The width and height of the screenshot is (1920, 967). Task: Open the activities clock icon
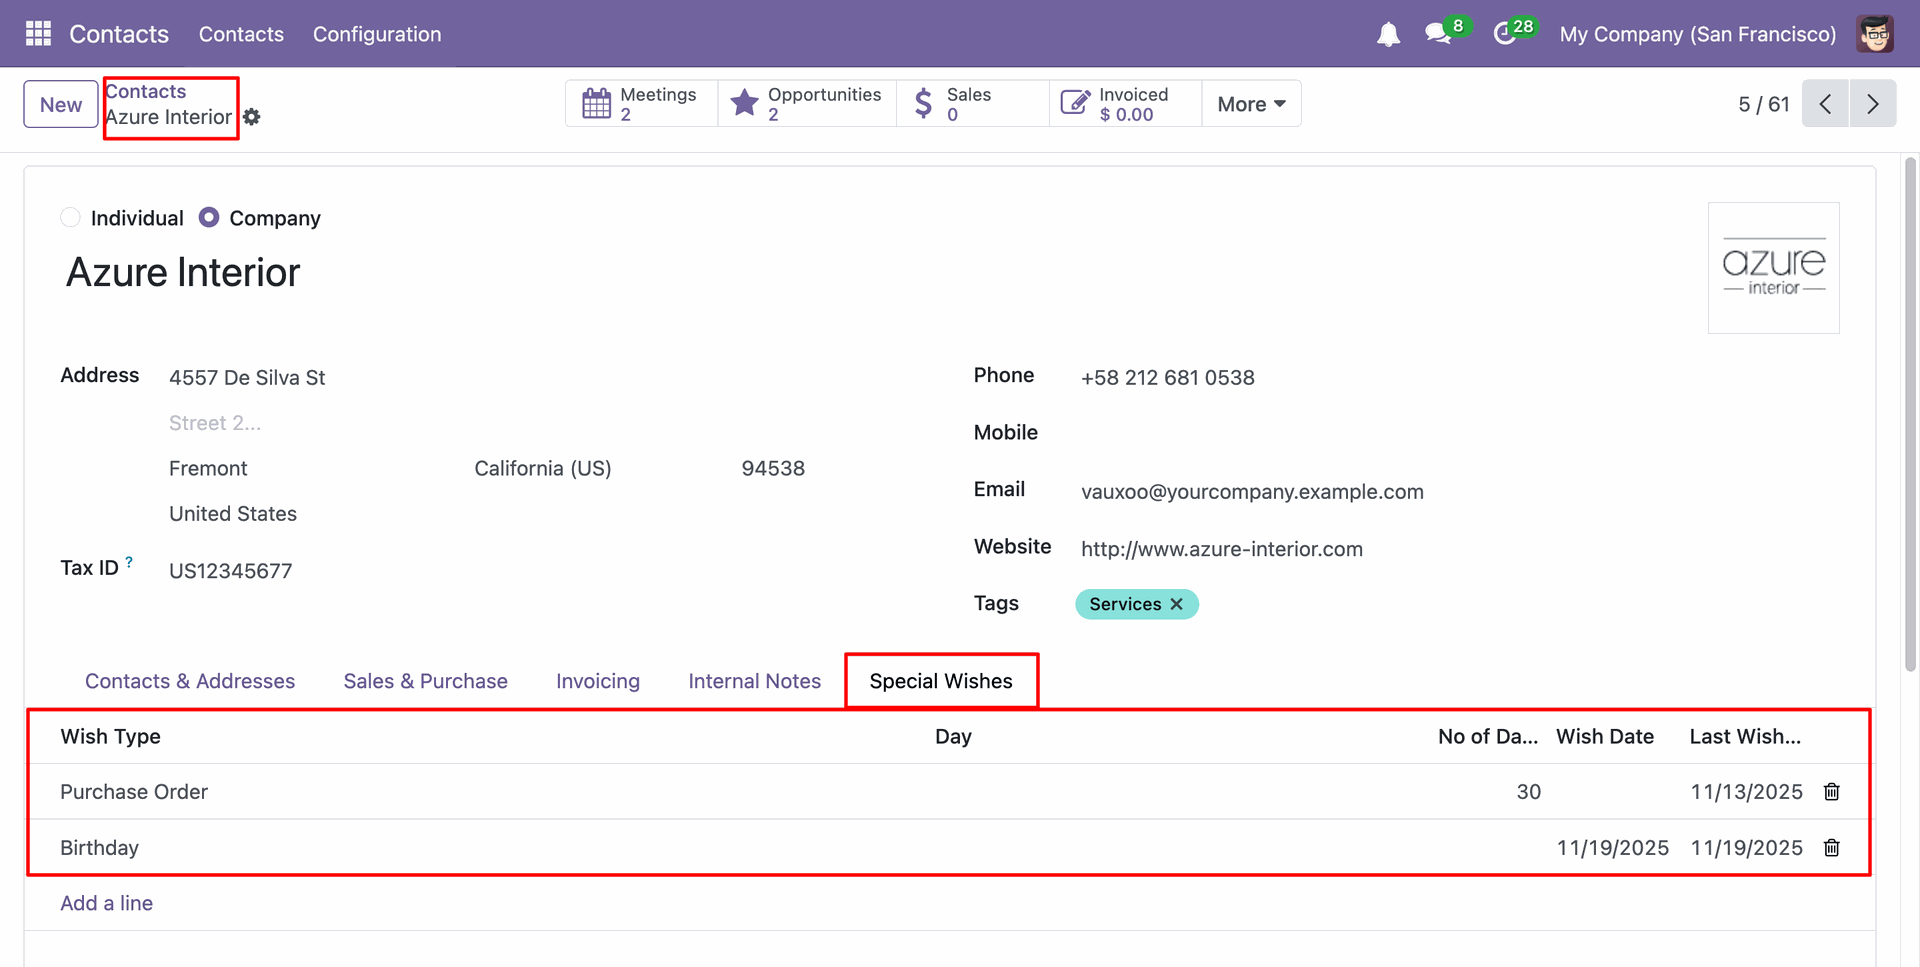tap(1504, 34)
